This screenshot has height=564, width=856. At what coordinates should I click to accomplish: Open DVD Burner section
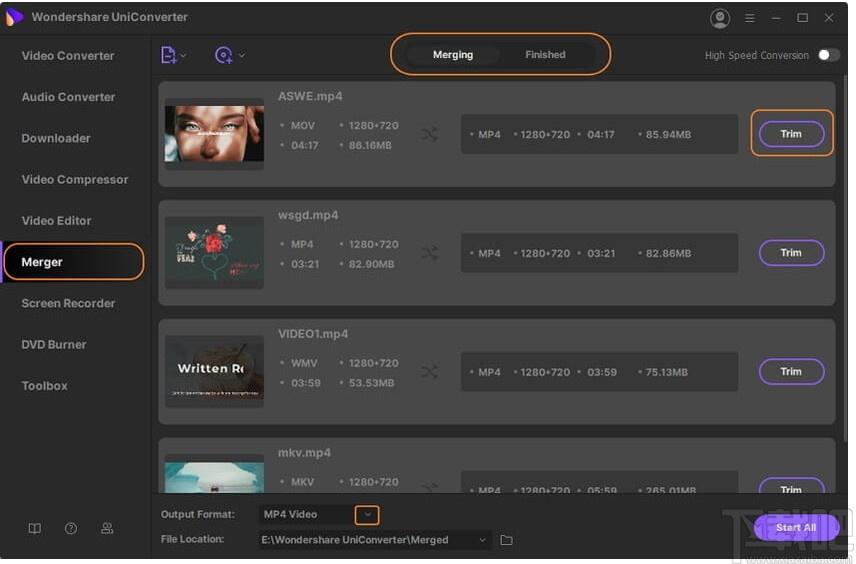[54, 345]
